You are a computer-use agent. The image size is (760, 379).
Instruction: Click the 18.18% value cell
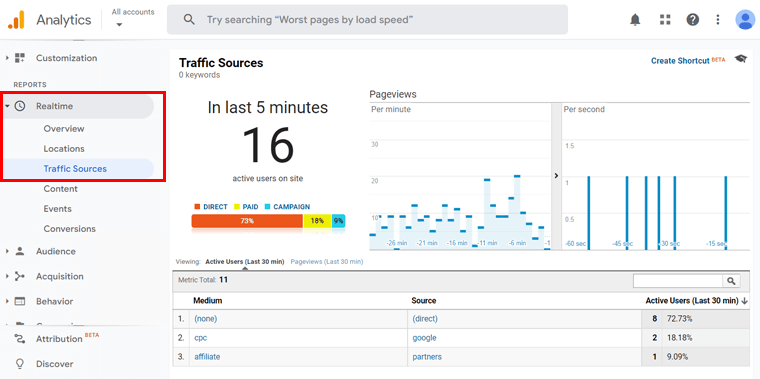(680, 338)
